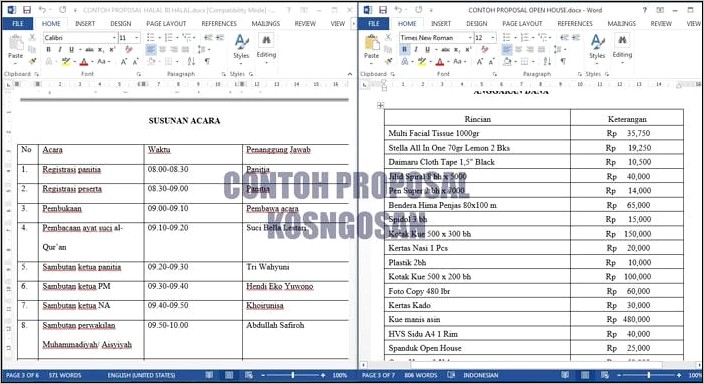Open the Calibri font name dropdown
The image size is (704, 384).
(x=114, y=38)
